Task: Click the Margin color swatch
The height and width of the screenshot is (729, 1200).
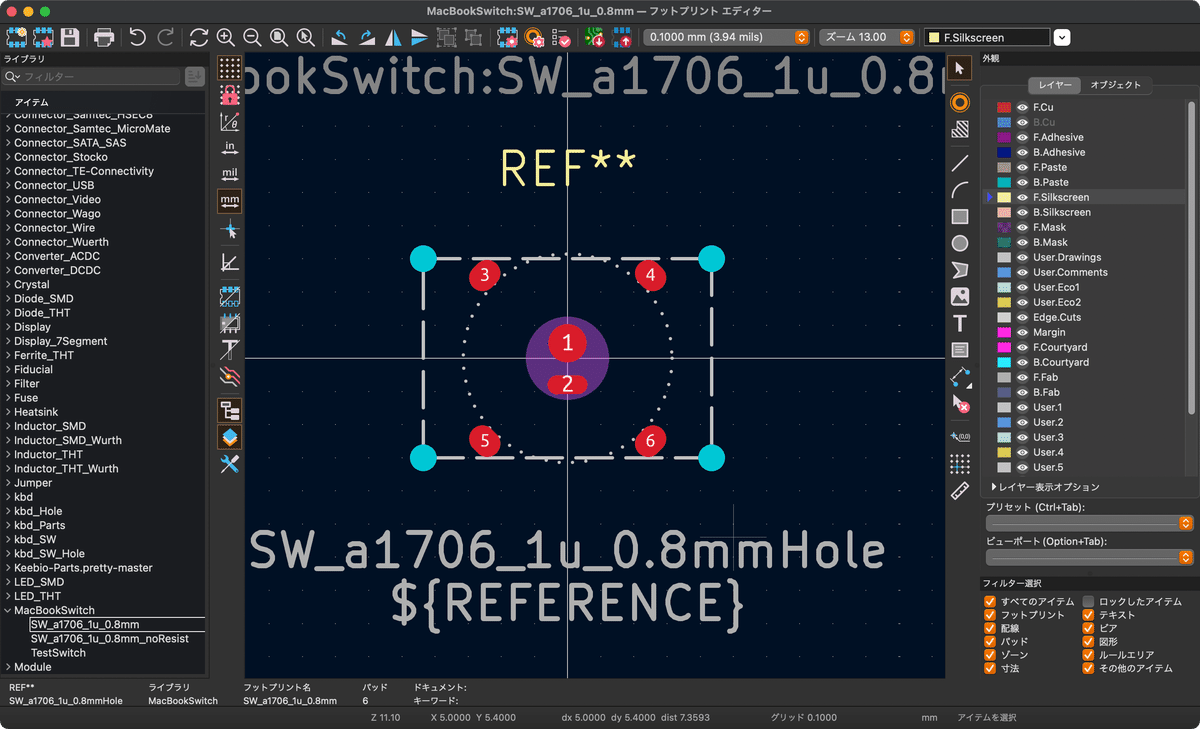Action: click(1004, 332)
